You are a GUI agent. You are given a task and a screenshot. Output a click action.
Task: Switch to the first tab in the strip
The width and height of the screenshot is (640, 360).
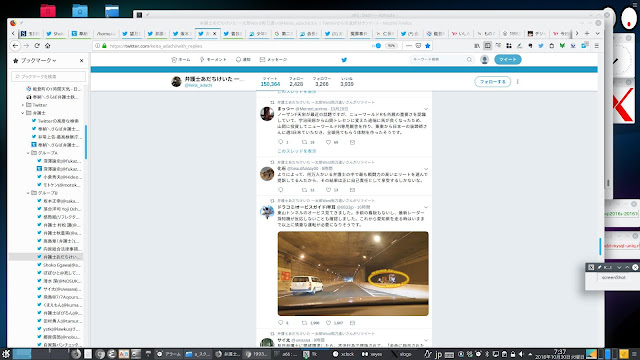click(30, 33)
